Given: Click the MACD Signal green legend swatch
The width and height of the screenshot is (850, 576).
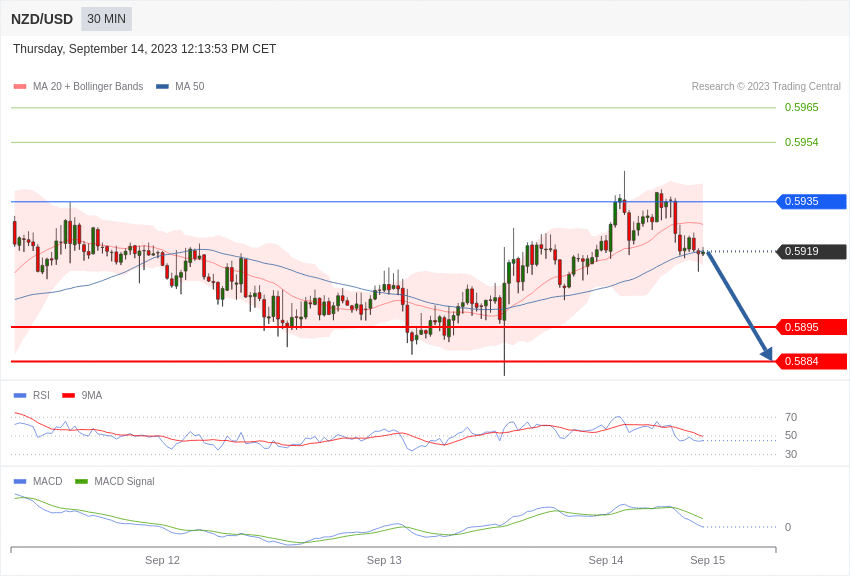Looking at the screenshot, I should pos(81,481).
